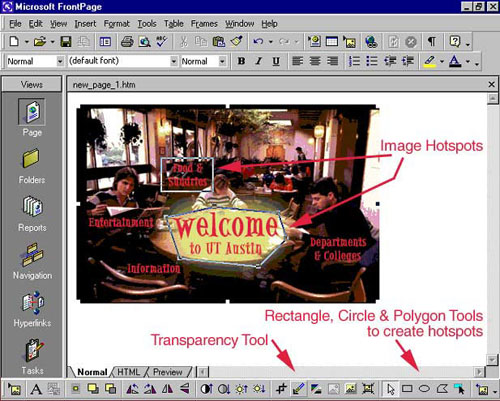Open the FrontPage Help icon
Viewport: 500px width, 401px height.
tap(455, 42)
